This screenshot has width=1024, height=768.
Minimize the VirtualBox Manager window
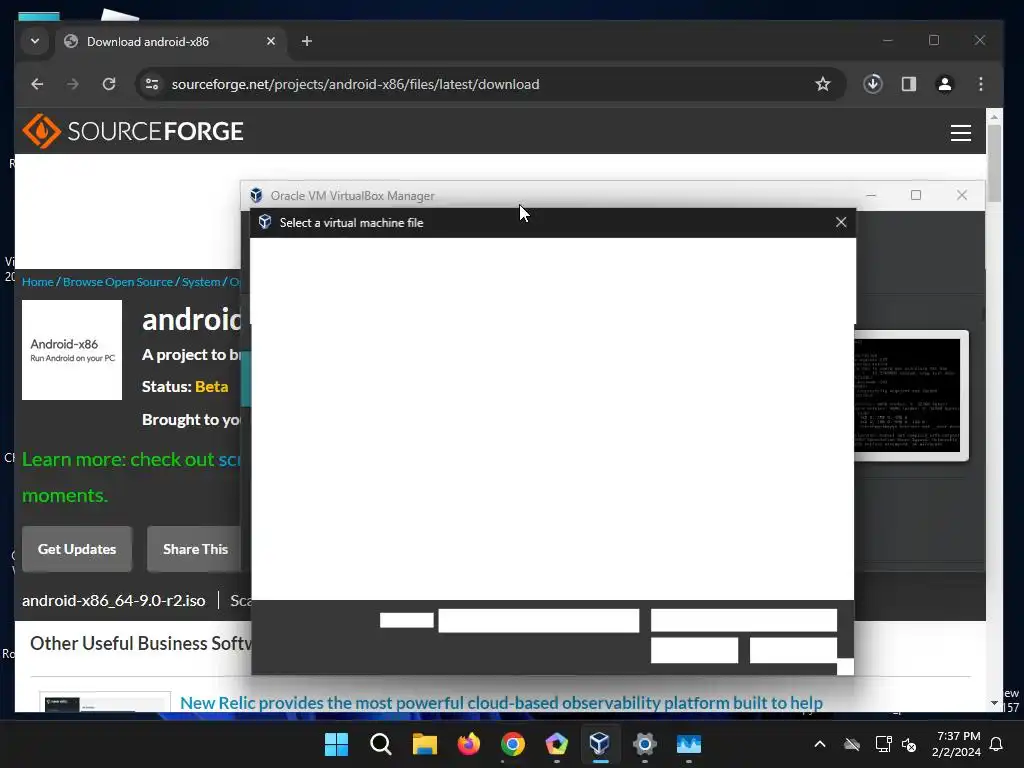click(x=871, y=195)
